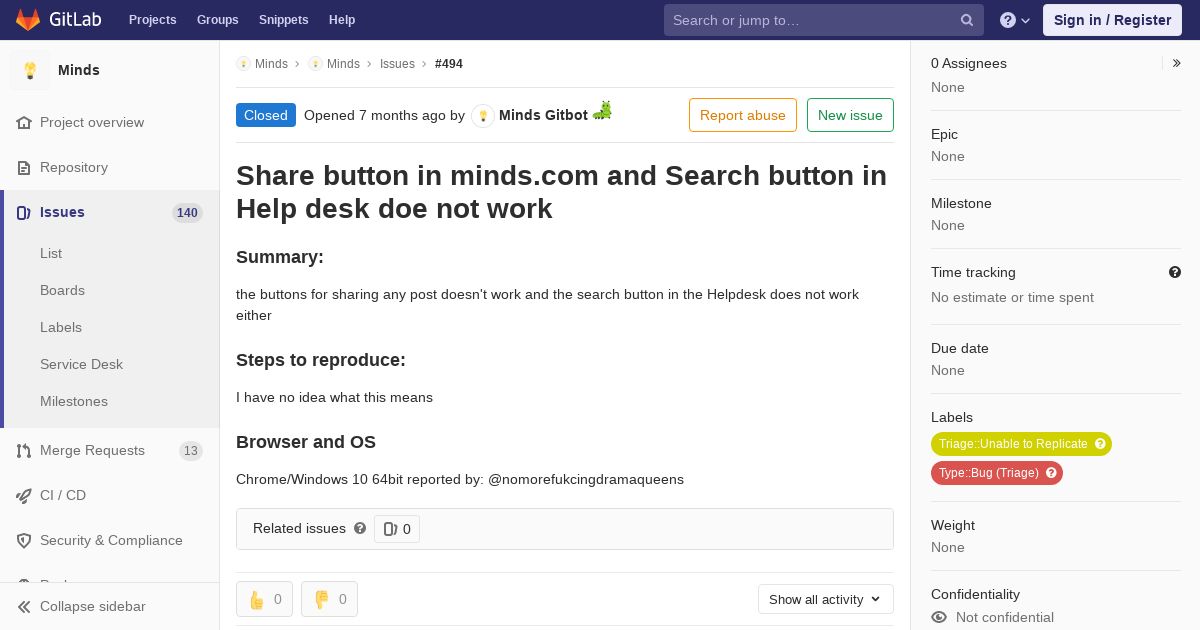Click the second Minds breadcrumb avatar icon

pos(315,63)
